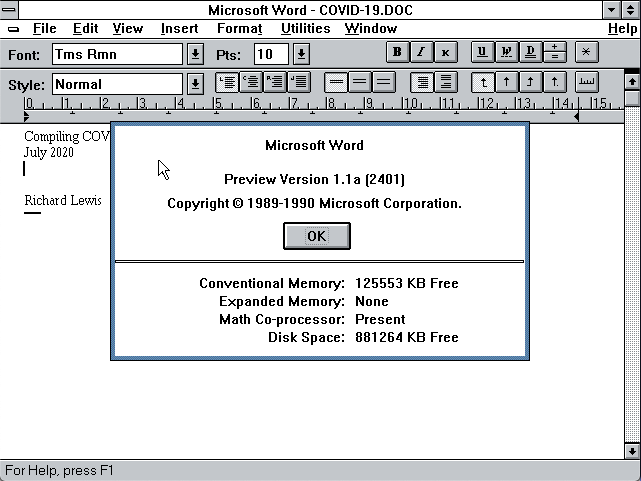
Task: Click the Style field showing Normal
Action: tap(117, 85)
